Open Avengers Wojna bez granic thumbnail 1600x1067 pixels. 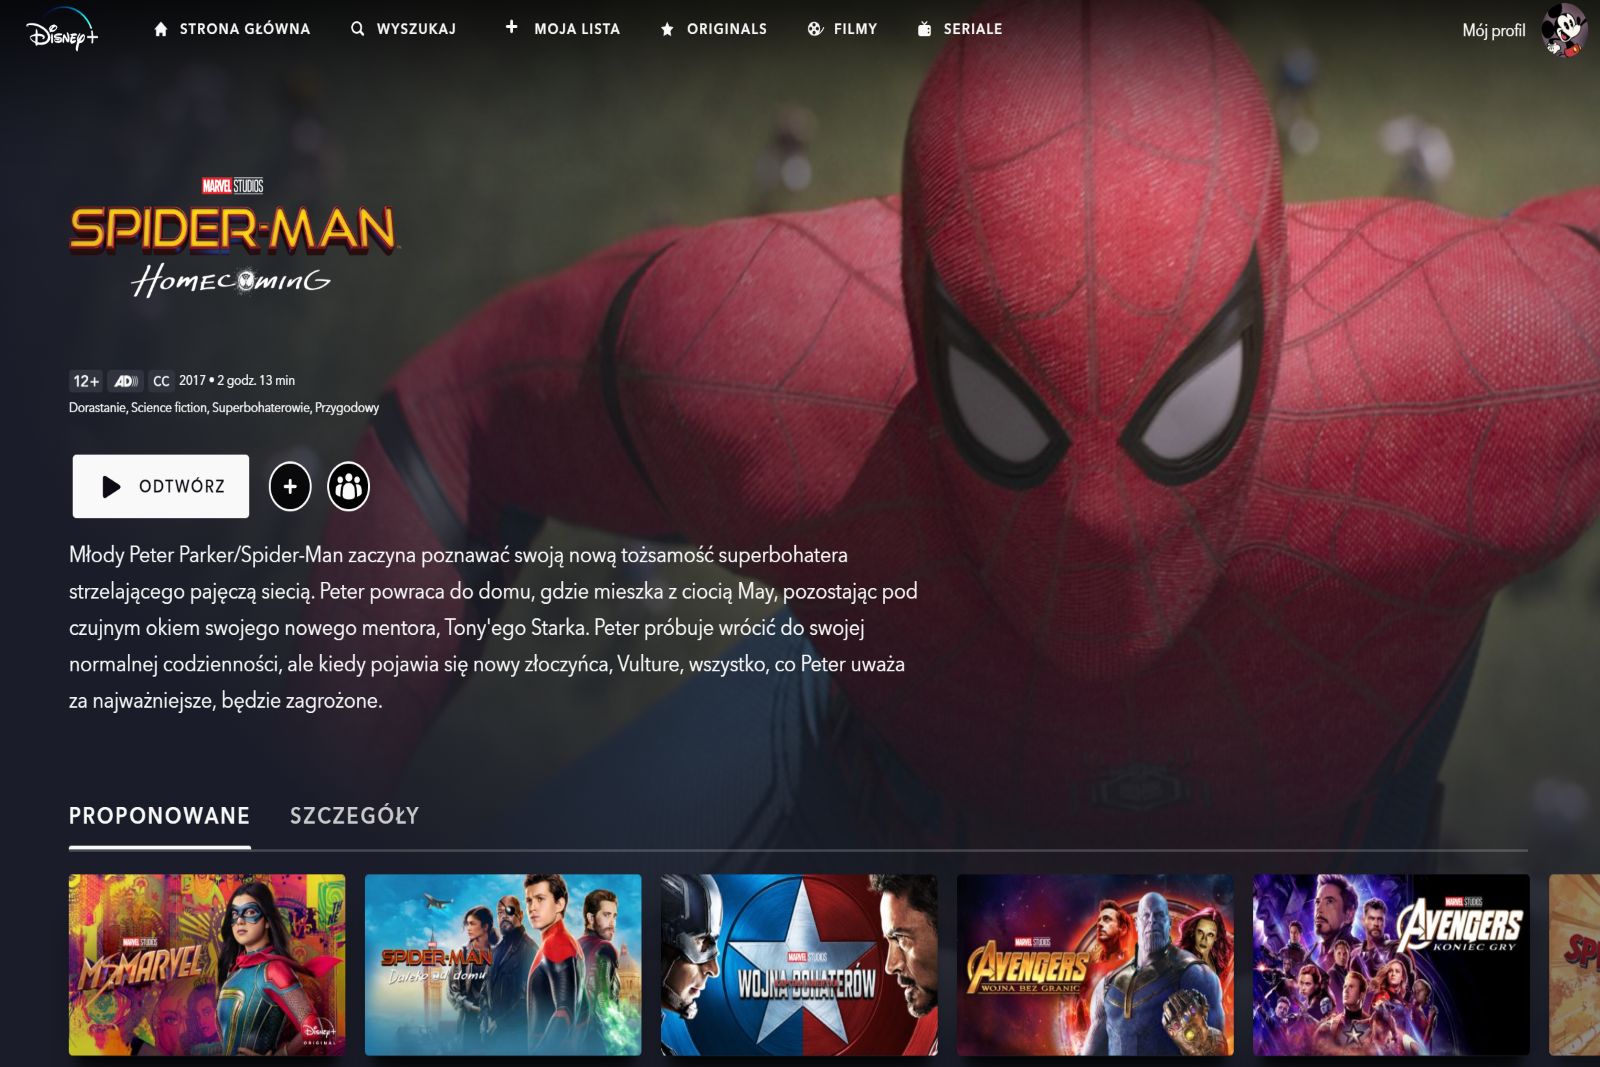(1095, 965)
